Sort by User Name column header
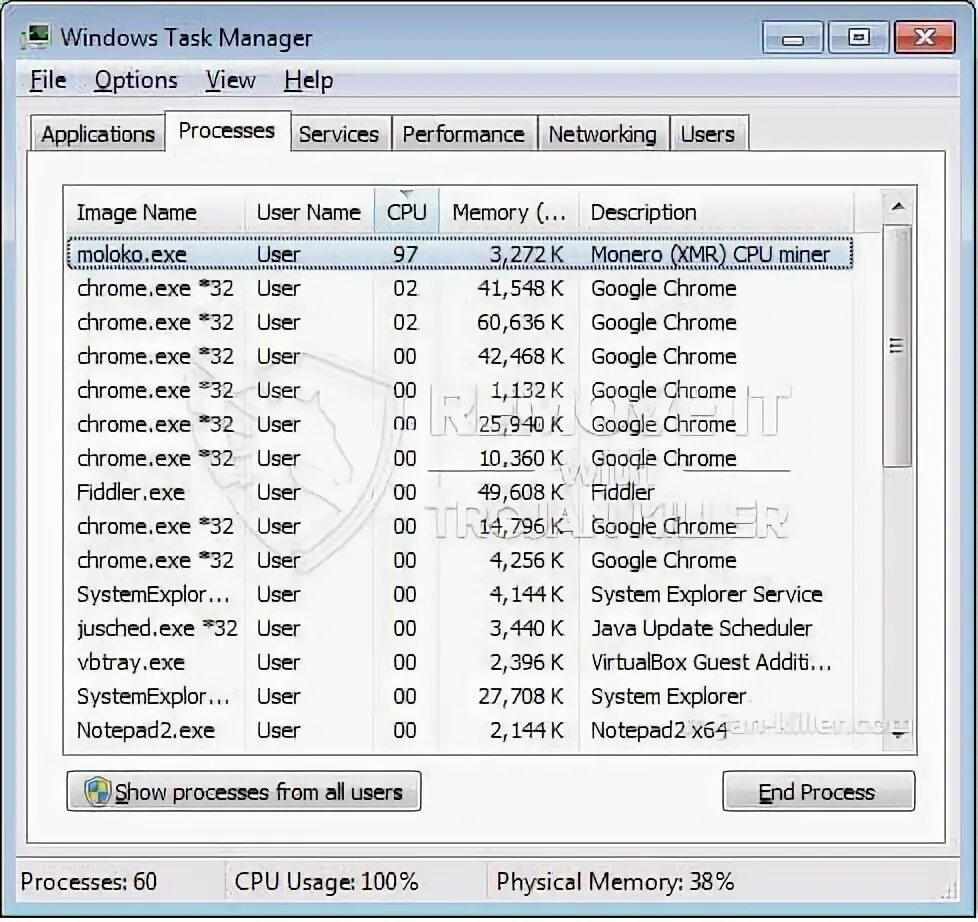The image size is (978, 922). pyautogui.click(x=309, y=212)
